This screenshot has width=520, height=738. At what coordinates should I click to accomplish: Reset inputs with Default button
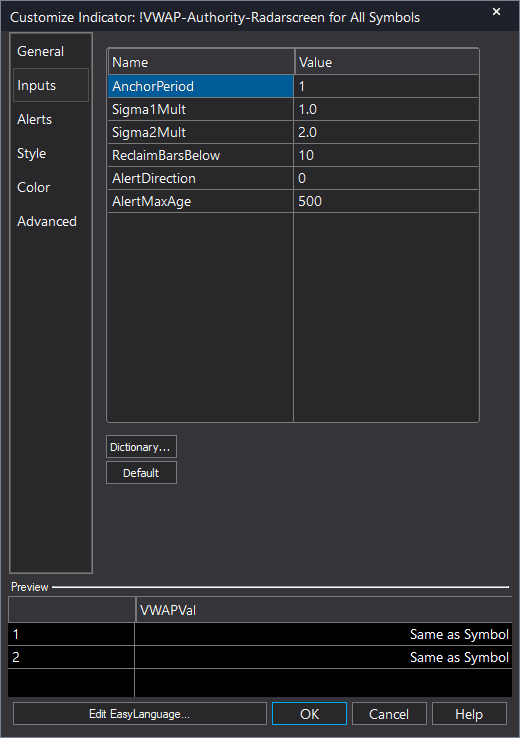point(141,473)
